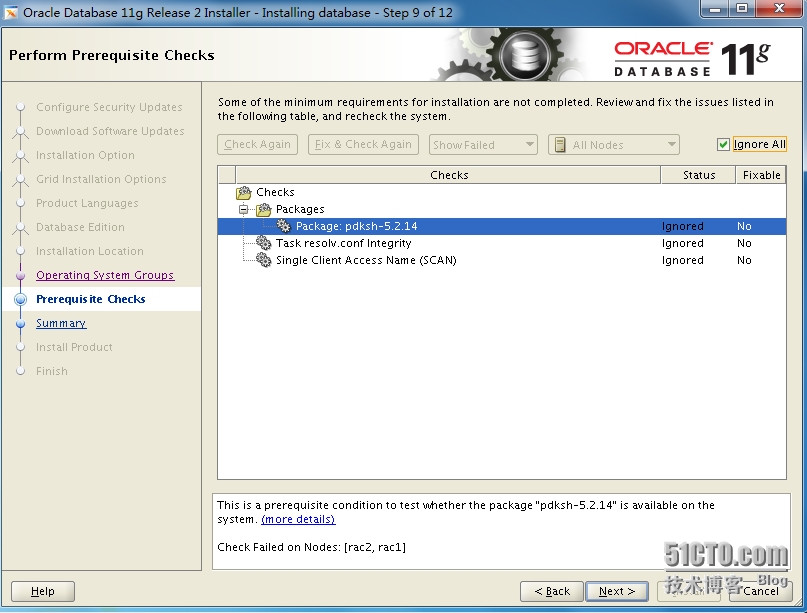Click the gear icon beside pdksh-5.2.14
This screenshot has height=613, width=807.
283,226
